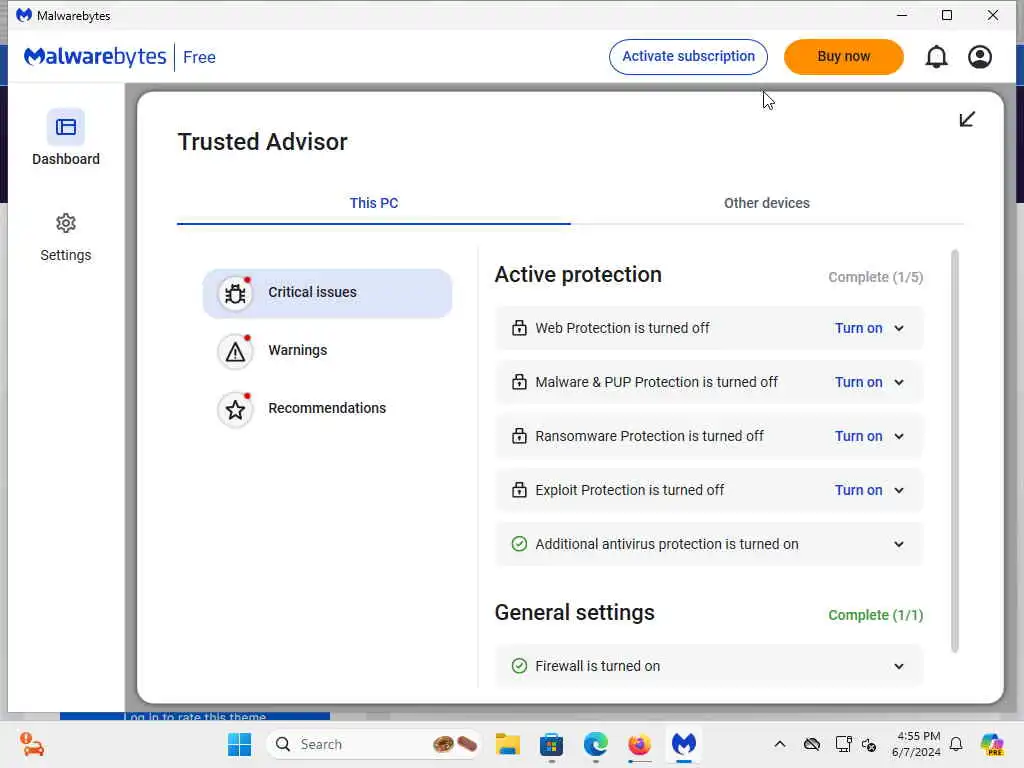Click the Malwarebytes taskbar icon
Screen dimensions: 1024x768
click(x=684, y=744)
